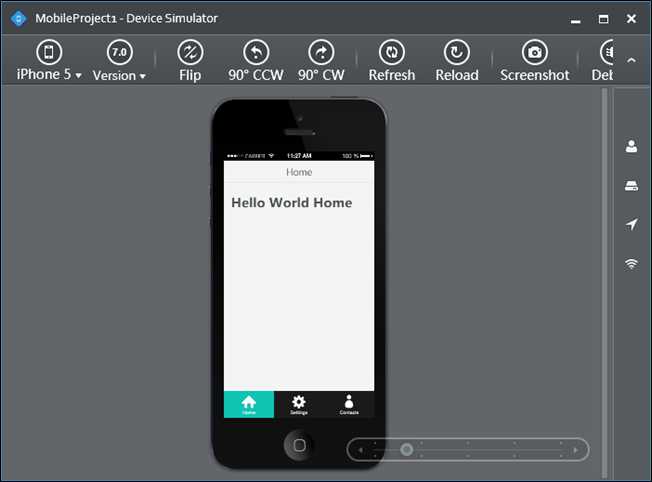Open the Wi-Fi connection icon in sidebar
Image resolution: width=652 pixels, height=482 pixels.
click(x=631, y=264)
